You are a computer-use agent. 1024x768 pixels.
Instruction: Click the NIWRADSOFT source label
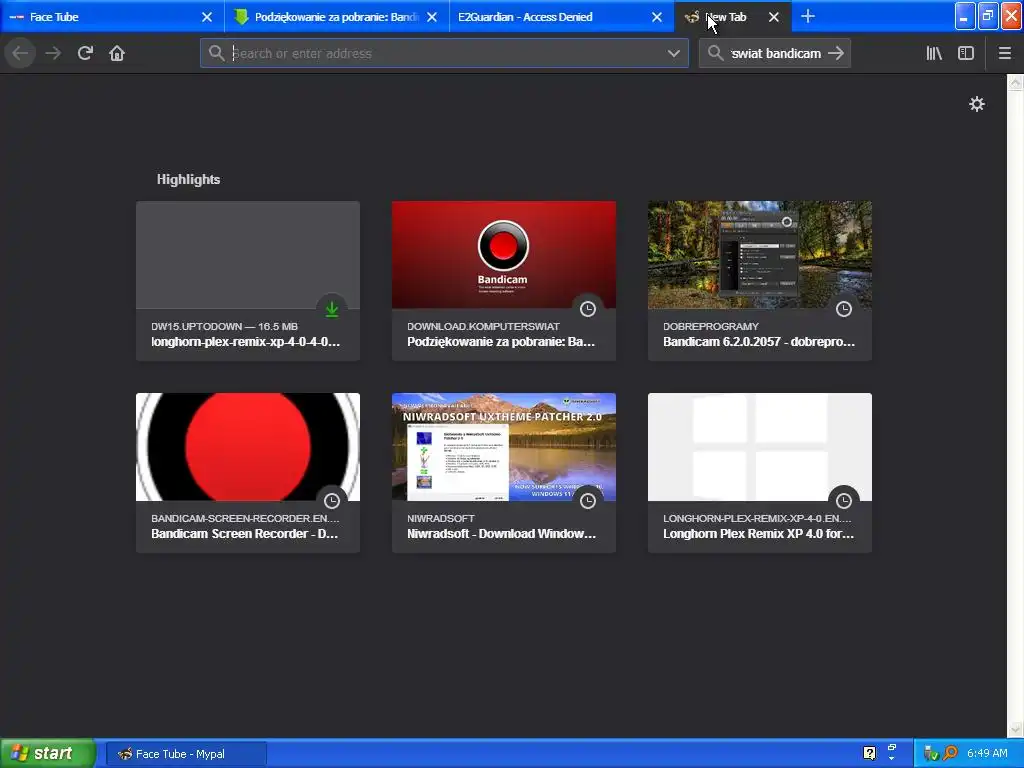(441, 518)
